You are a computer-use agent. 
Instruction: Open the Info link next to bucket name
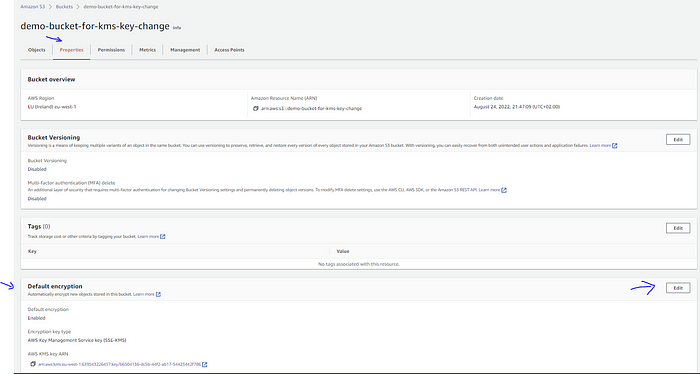tap(177, 28)
